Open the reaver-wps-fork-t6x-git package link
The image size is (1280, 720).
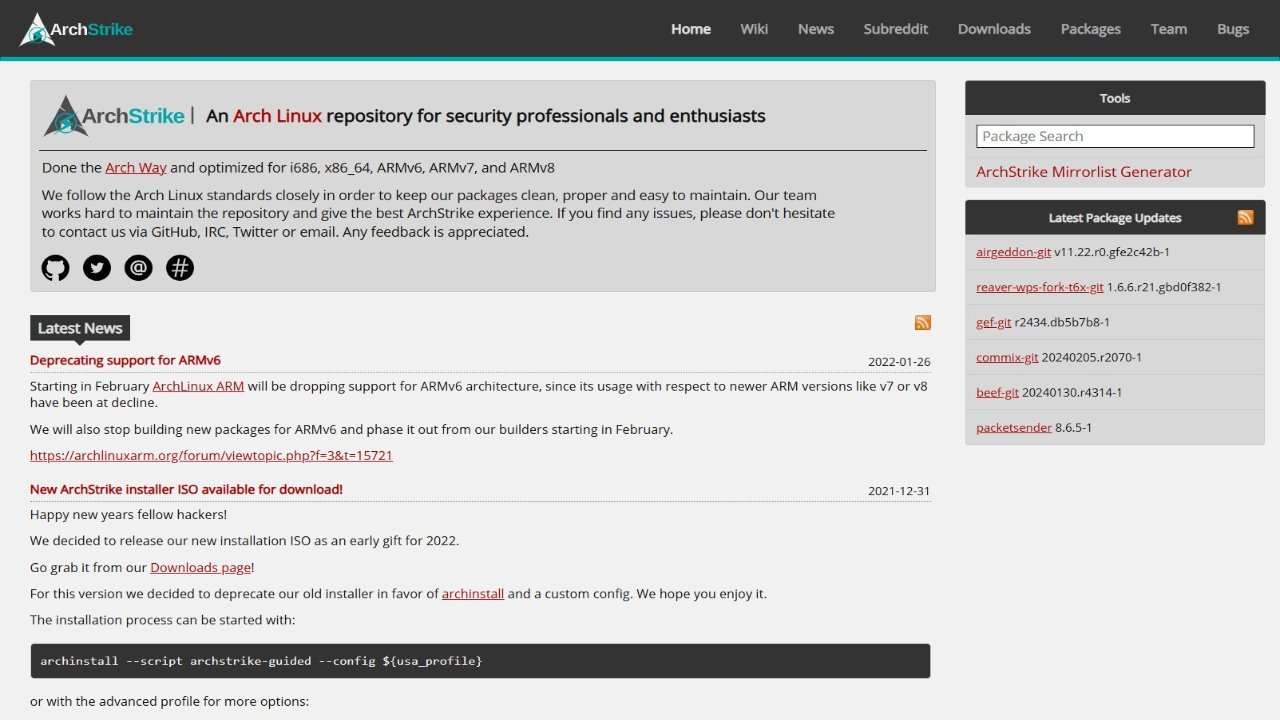[1040, 287]
